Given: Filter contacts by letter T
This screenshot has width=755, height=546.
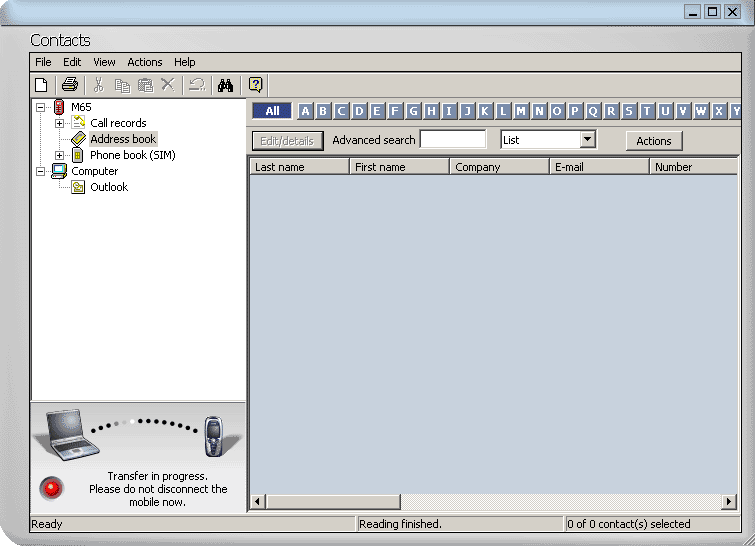Looking at the screenshot, I should pyautogui.click(x=647, y=111).
